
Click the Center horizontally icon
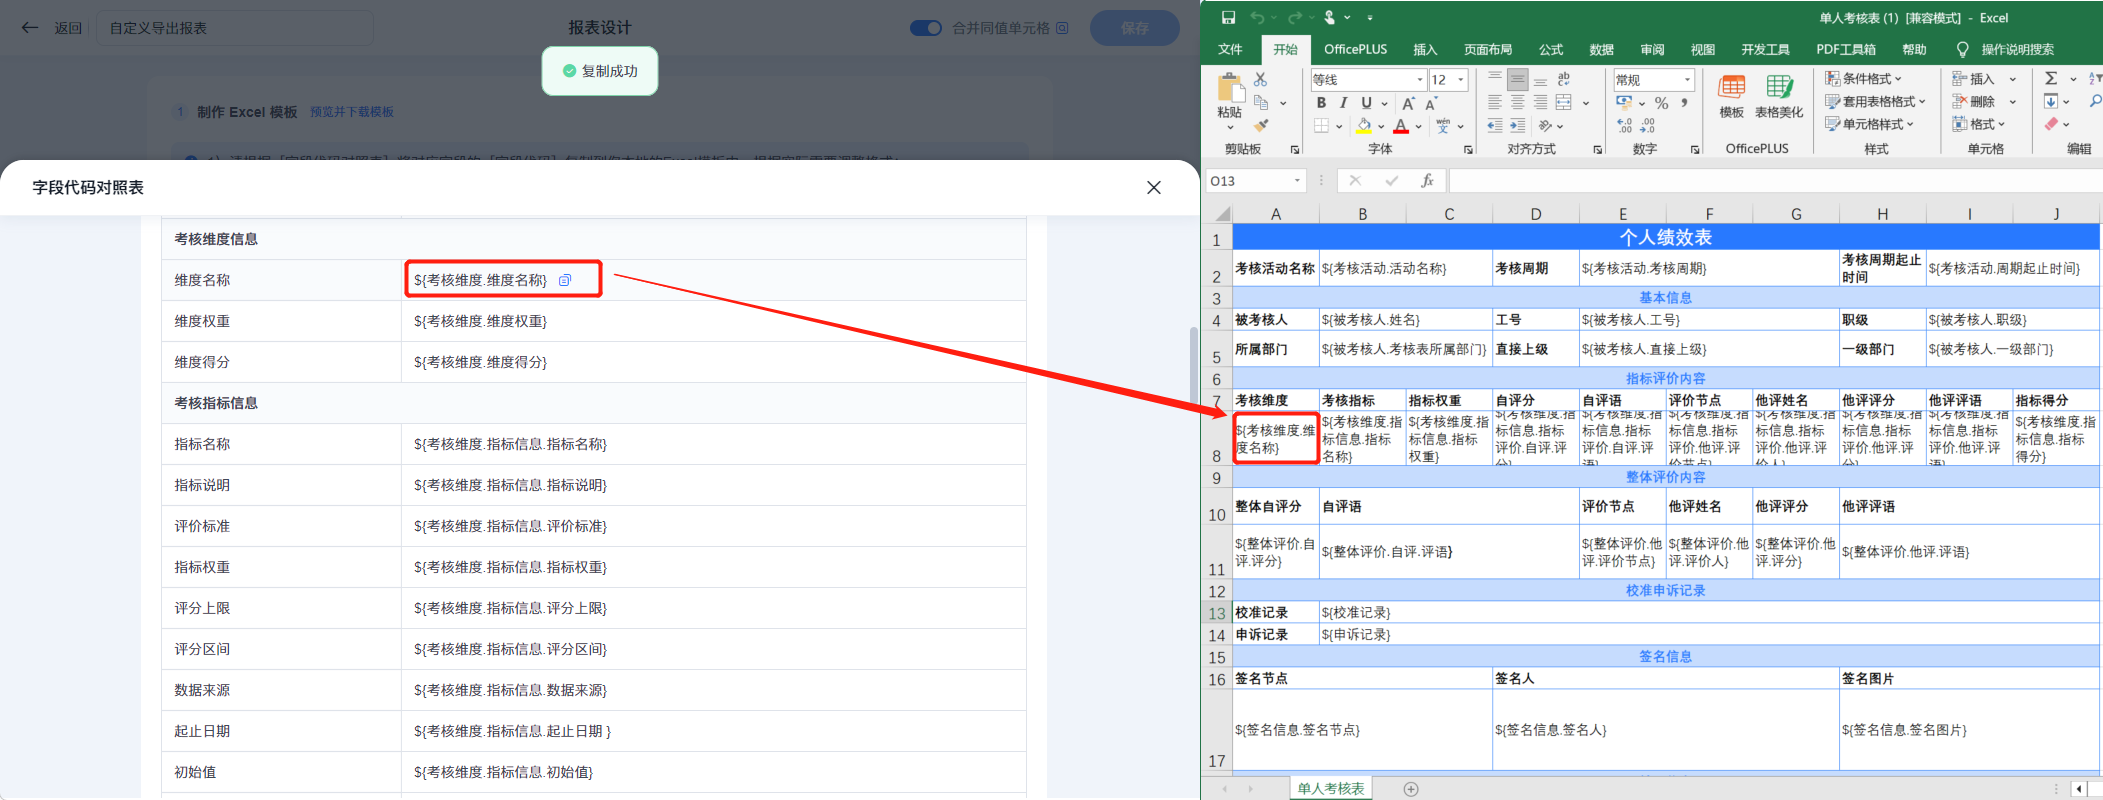point(1518,102)
